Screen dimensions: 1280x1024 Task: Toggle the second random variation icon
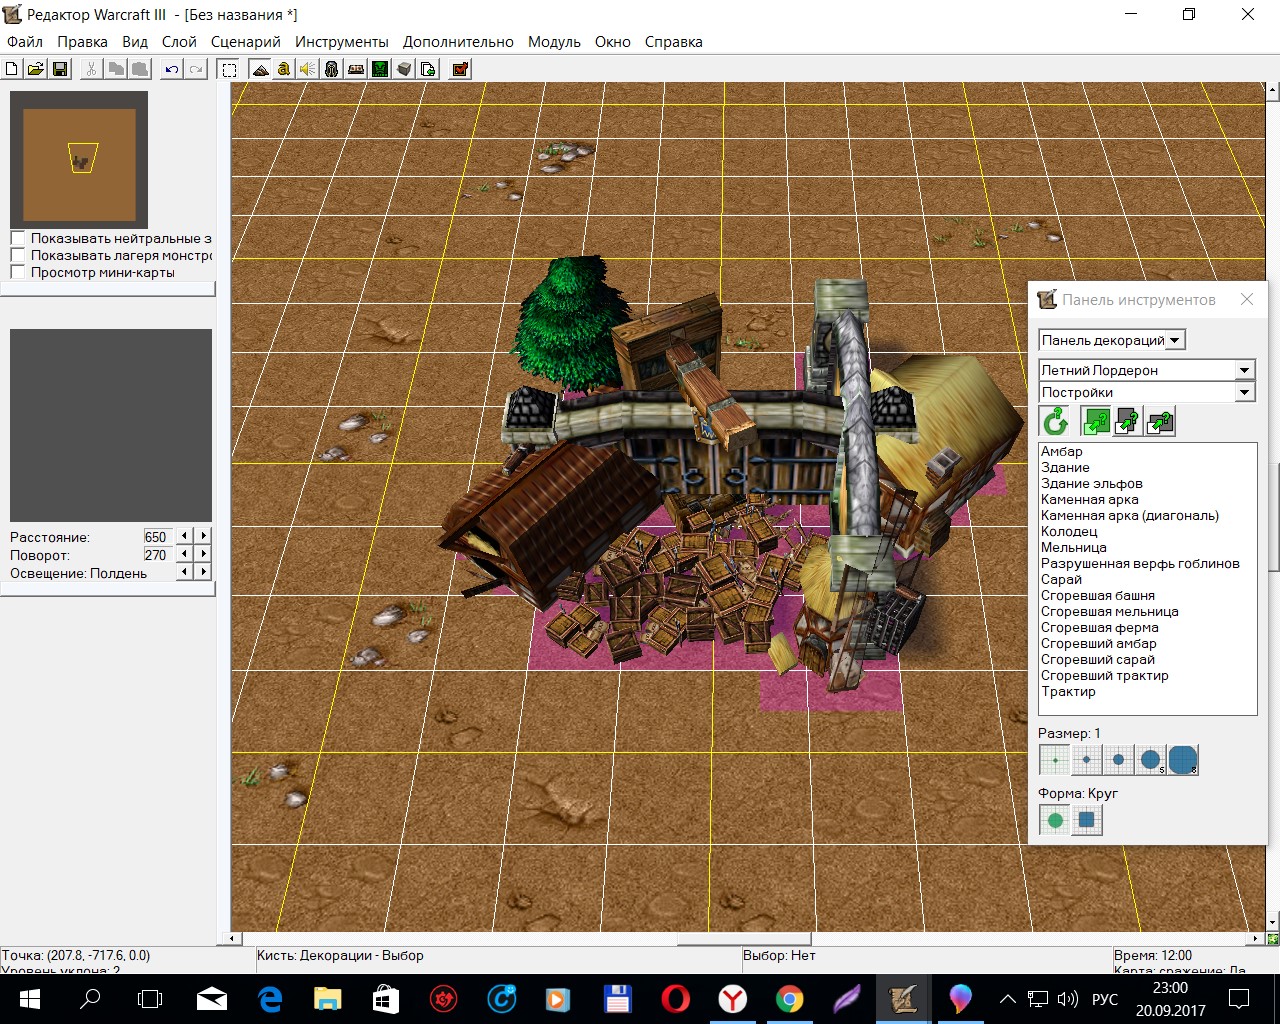tap(1128, 421)
